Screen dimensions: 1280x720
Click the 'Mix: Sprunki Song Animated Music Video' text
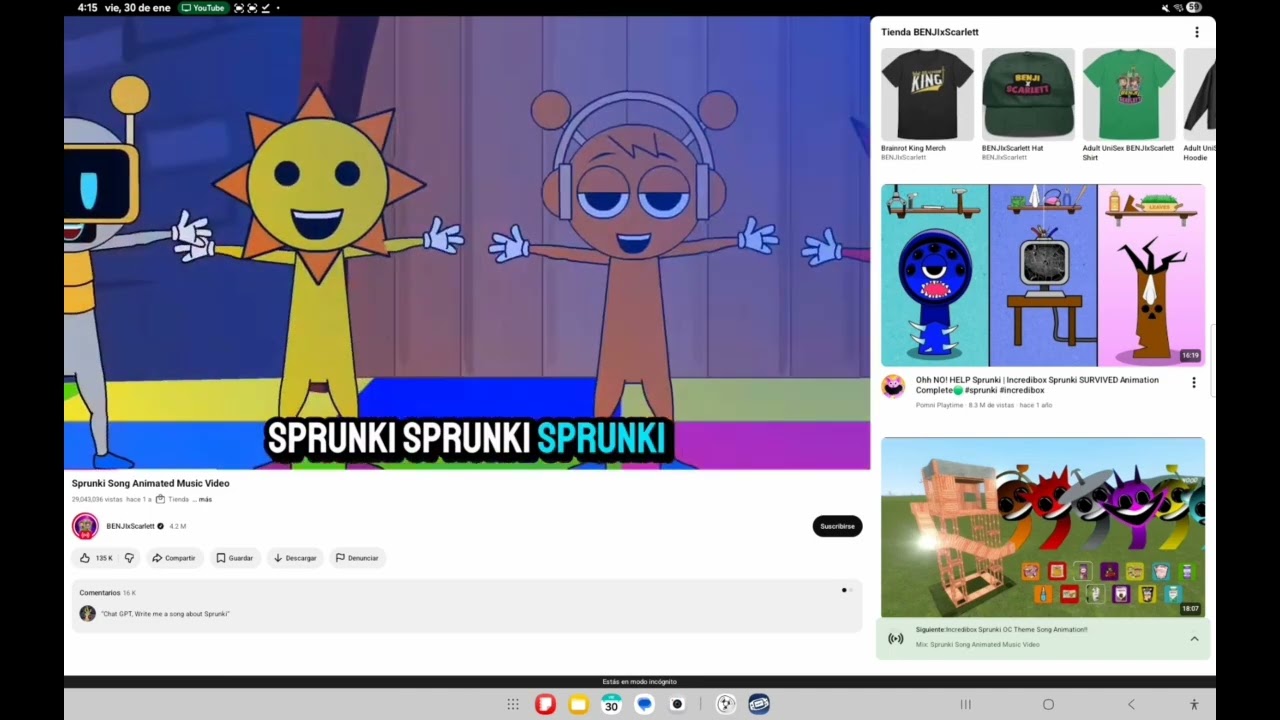tap(978, 644)
